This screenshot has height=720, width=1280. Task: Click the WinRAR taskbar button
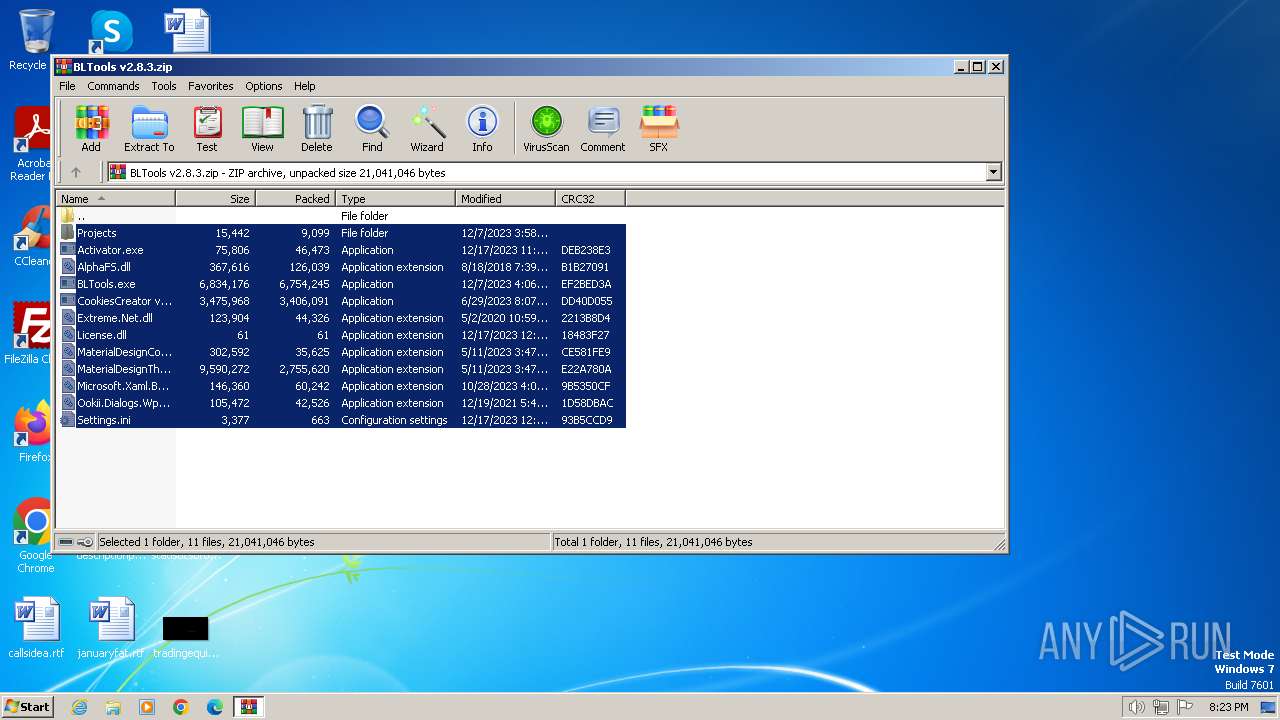point(248,707)
